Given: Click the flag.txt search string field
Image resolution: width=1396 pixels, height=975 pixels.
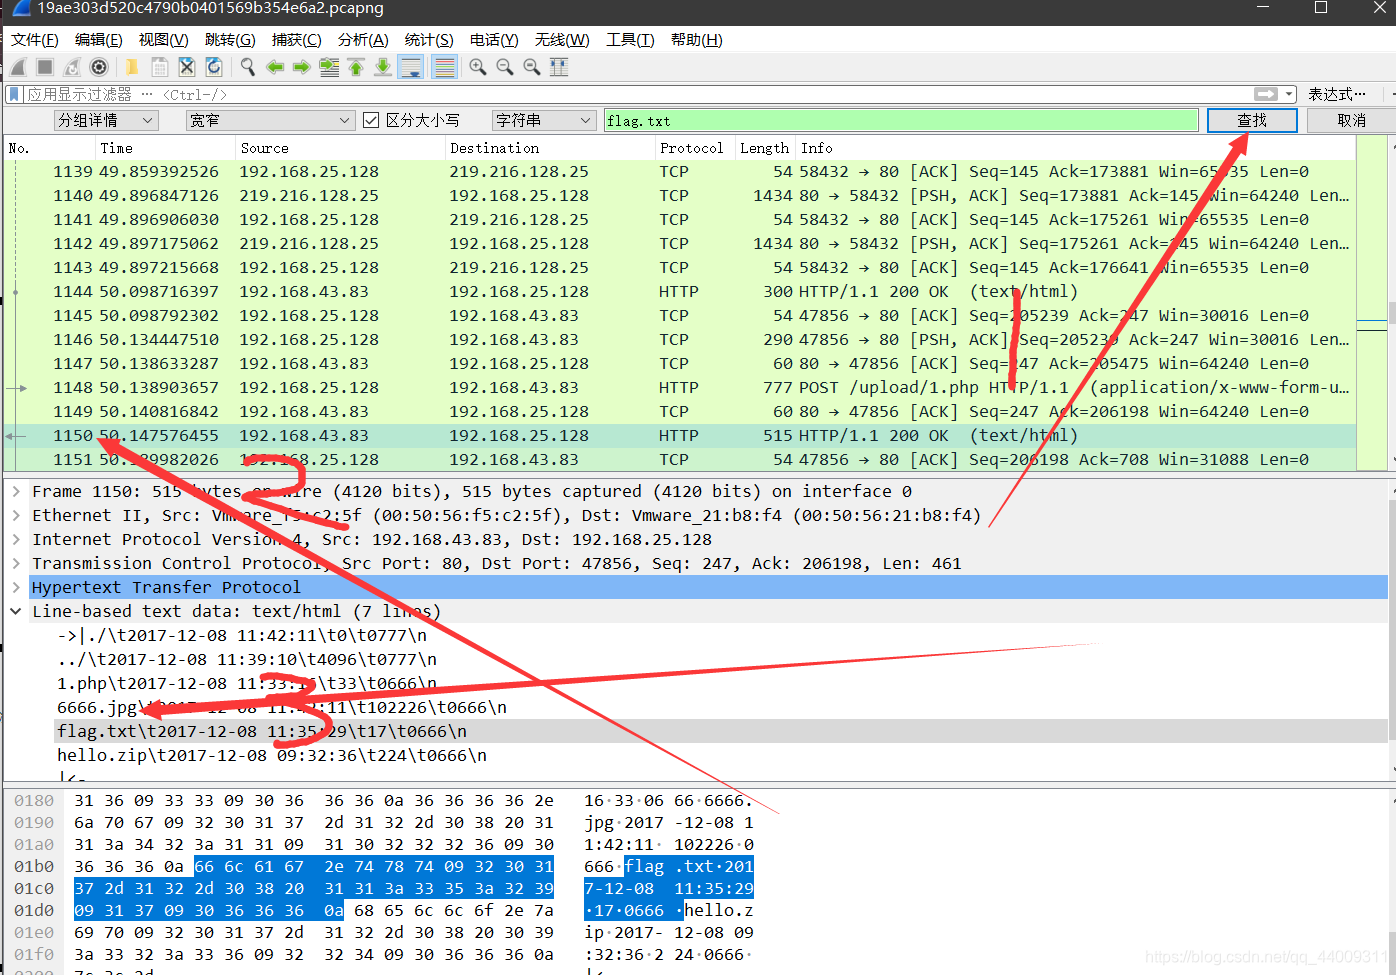Looking at the screenshot, I should tap(901, 120).
